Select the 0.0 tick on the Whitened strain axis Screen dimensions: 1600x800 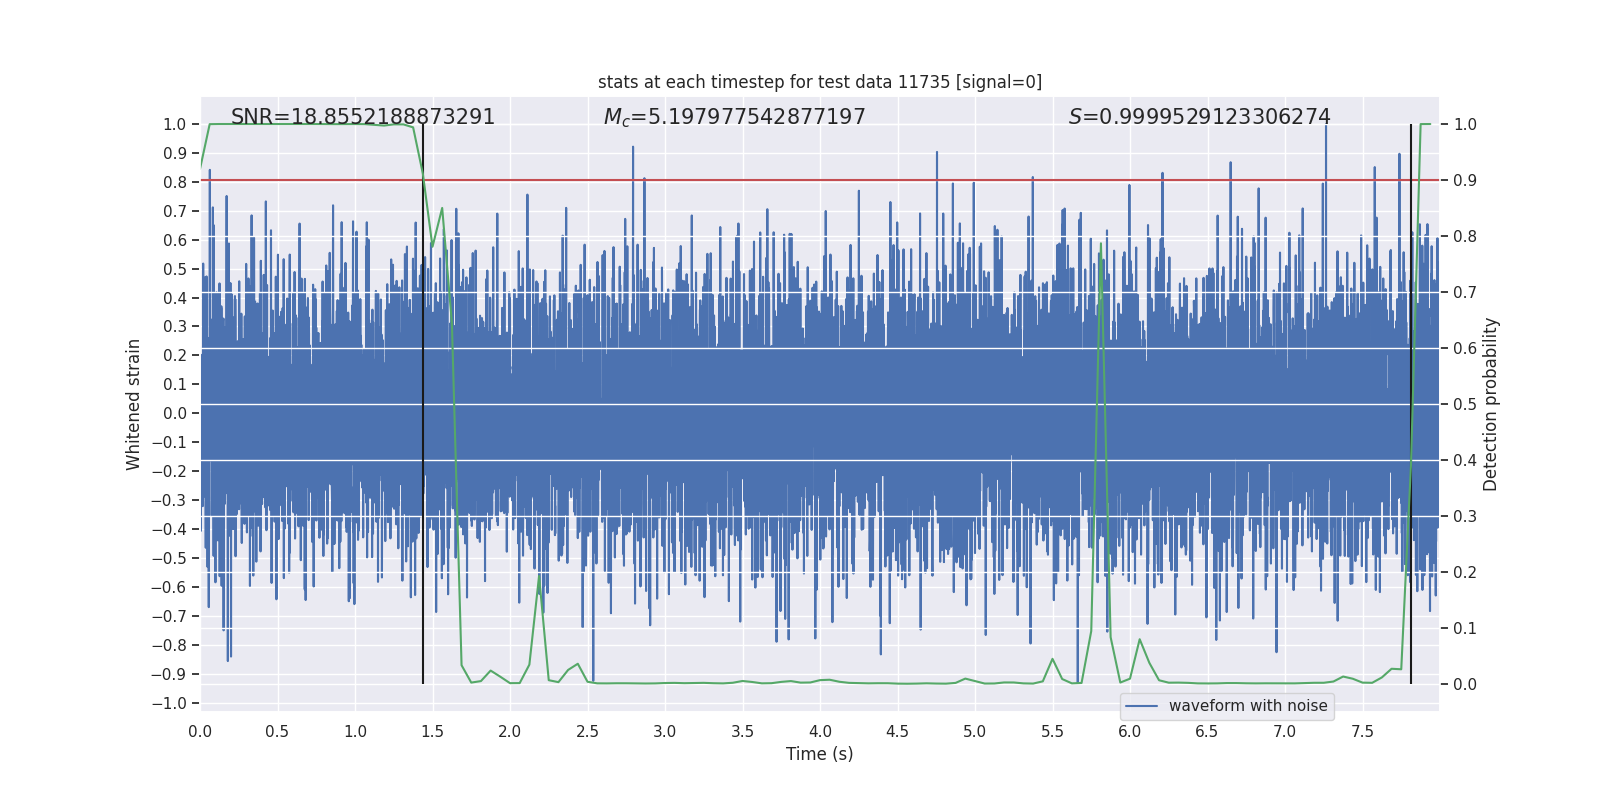pos(175,413)
